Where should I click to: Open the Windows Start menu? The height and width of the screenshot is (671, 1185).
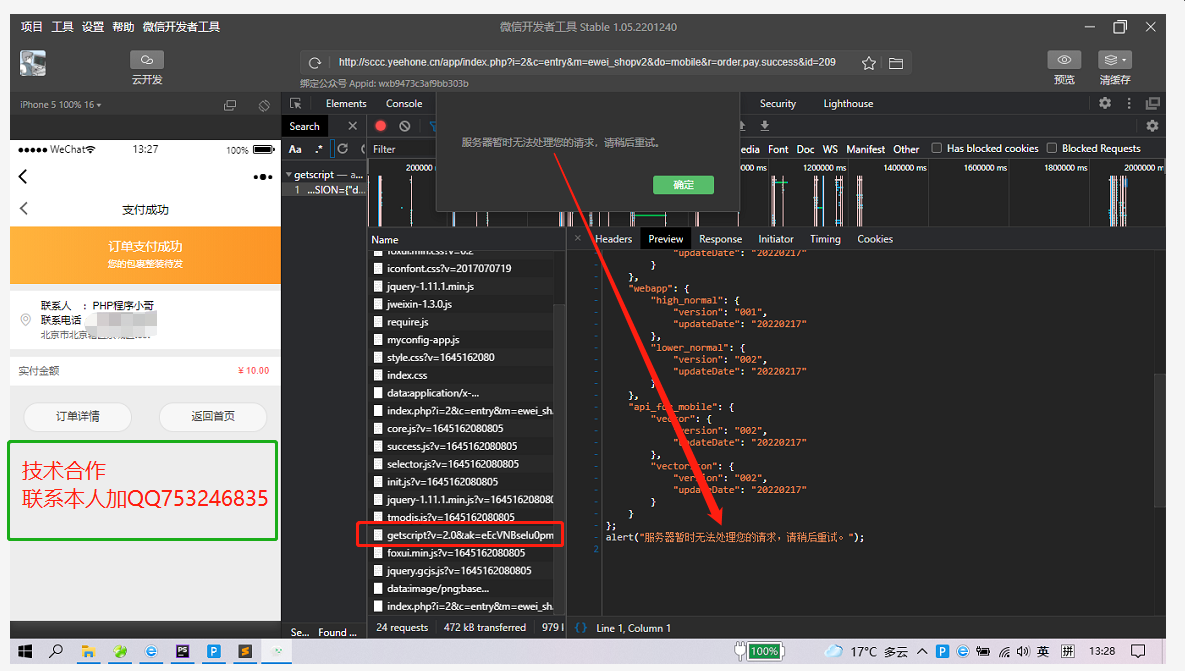pyautogui.click(x=25, y=651)
